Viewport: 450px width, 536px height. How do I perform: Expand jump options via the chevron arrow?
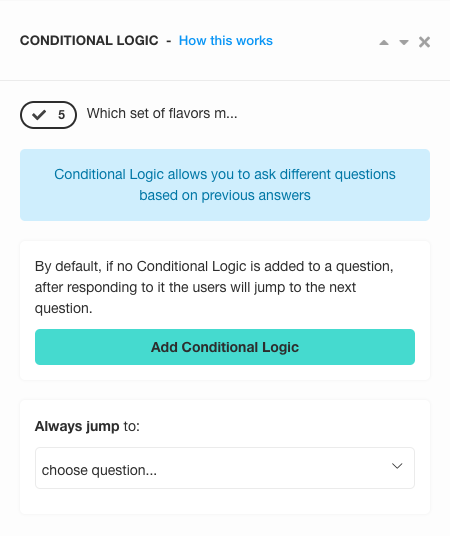pyautogui.click(x=397, y=466)
